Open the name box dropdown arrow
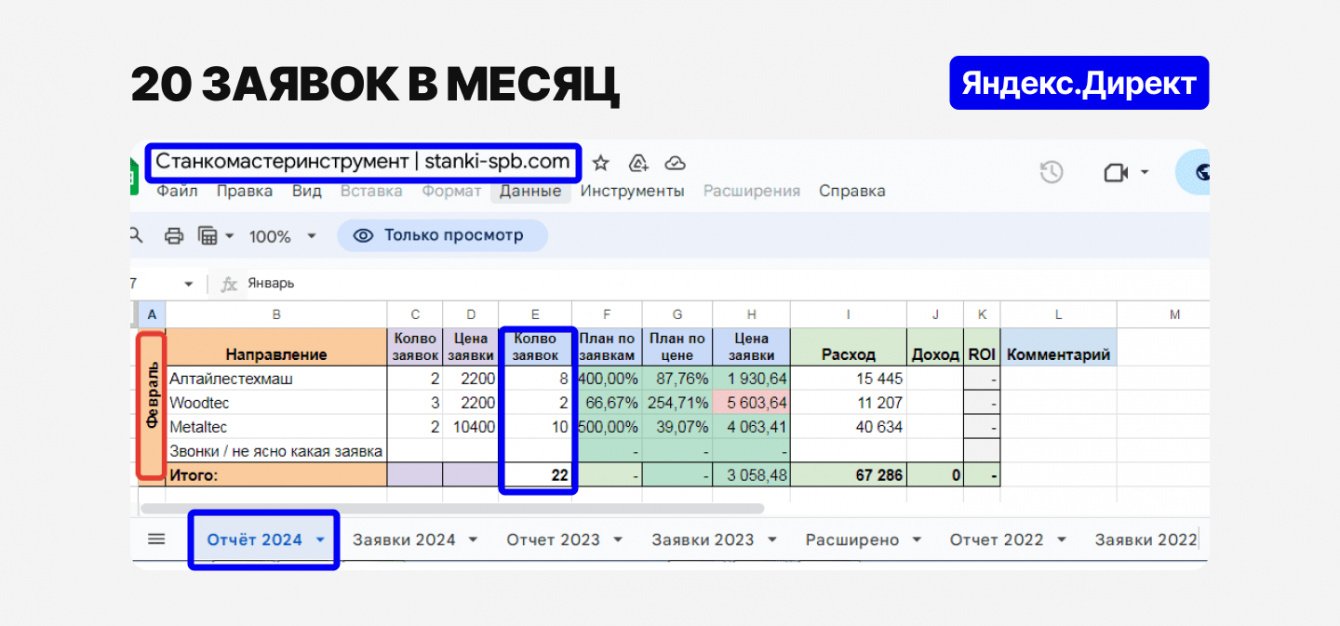The image size is (1340, 626). [188, 284]
